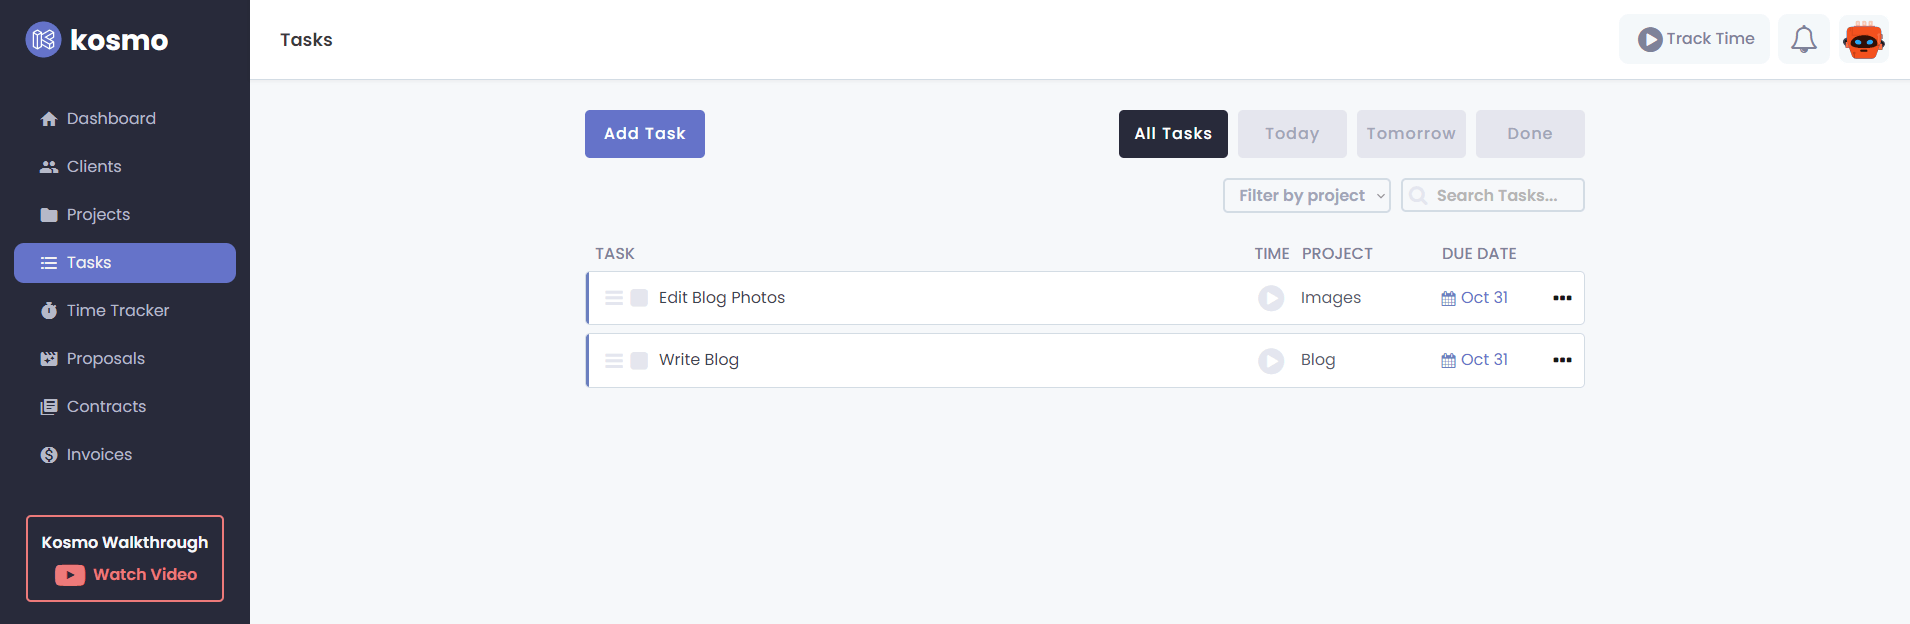This screenshot has height=624, width=1910.
Task: Open more options for Edit Blog Photos
Action: [x=1562, y=298]
